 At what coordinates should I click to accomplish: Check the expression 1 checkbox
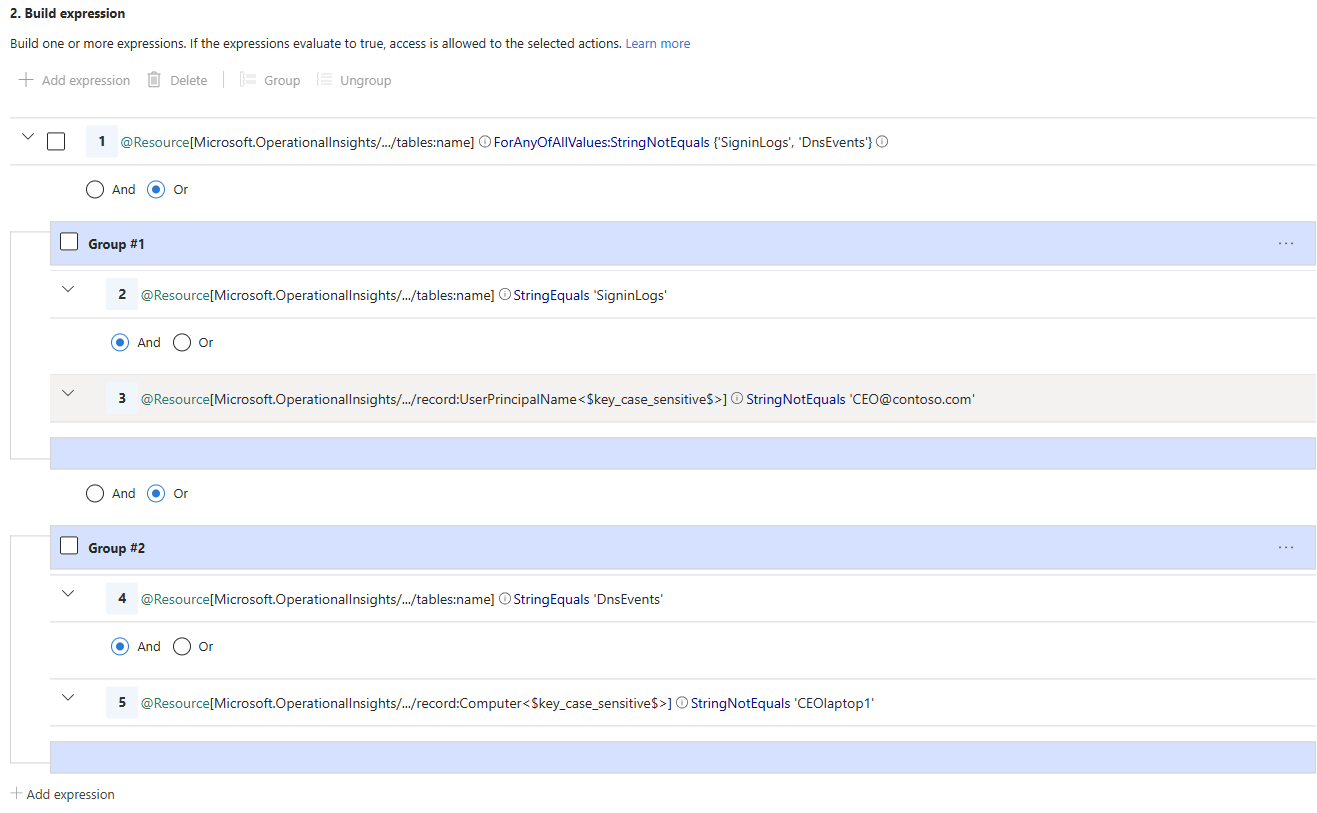click(x=56, y=142)
